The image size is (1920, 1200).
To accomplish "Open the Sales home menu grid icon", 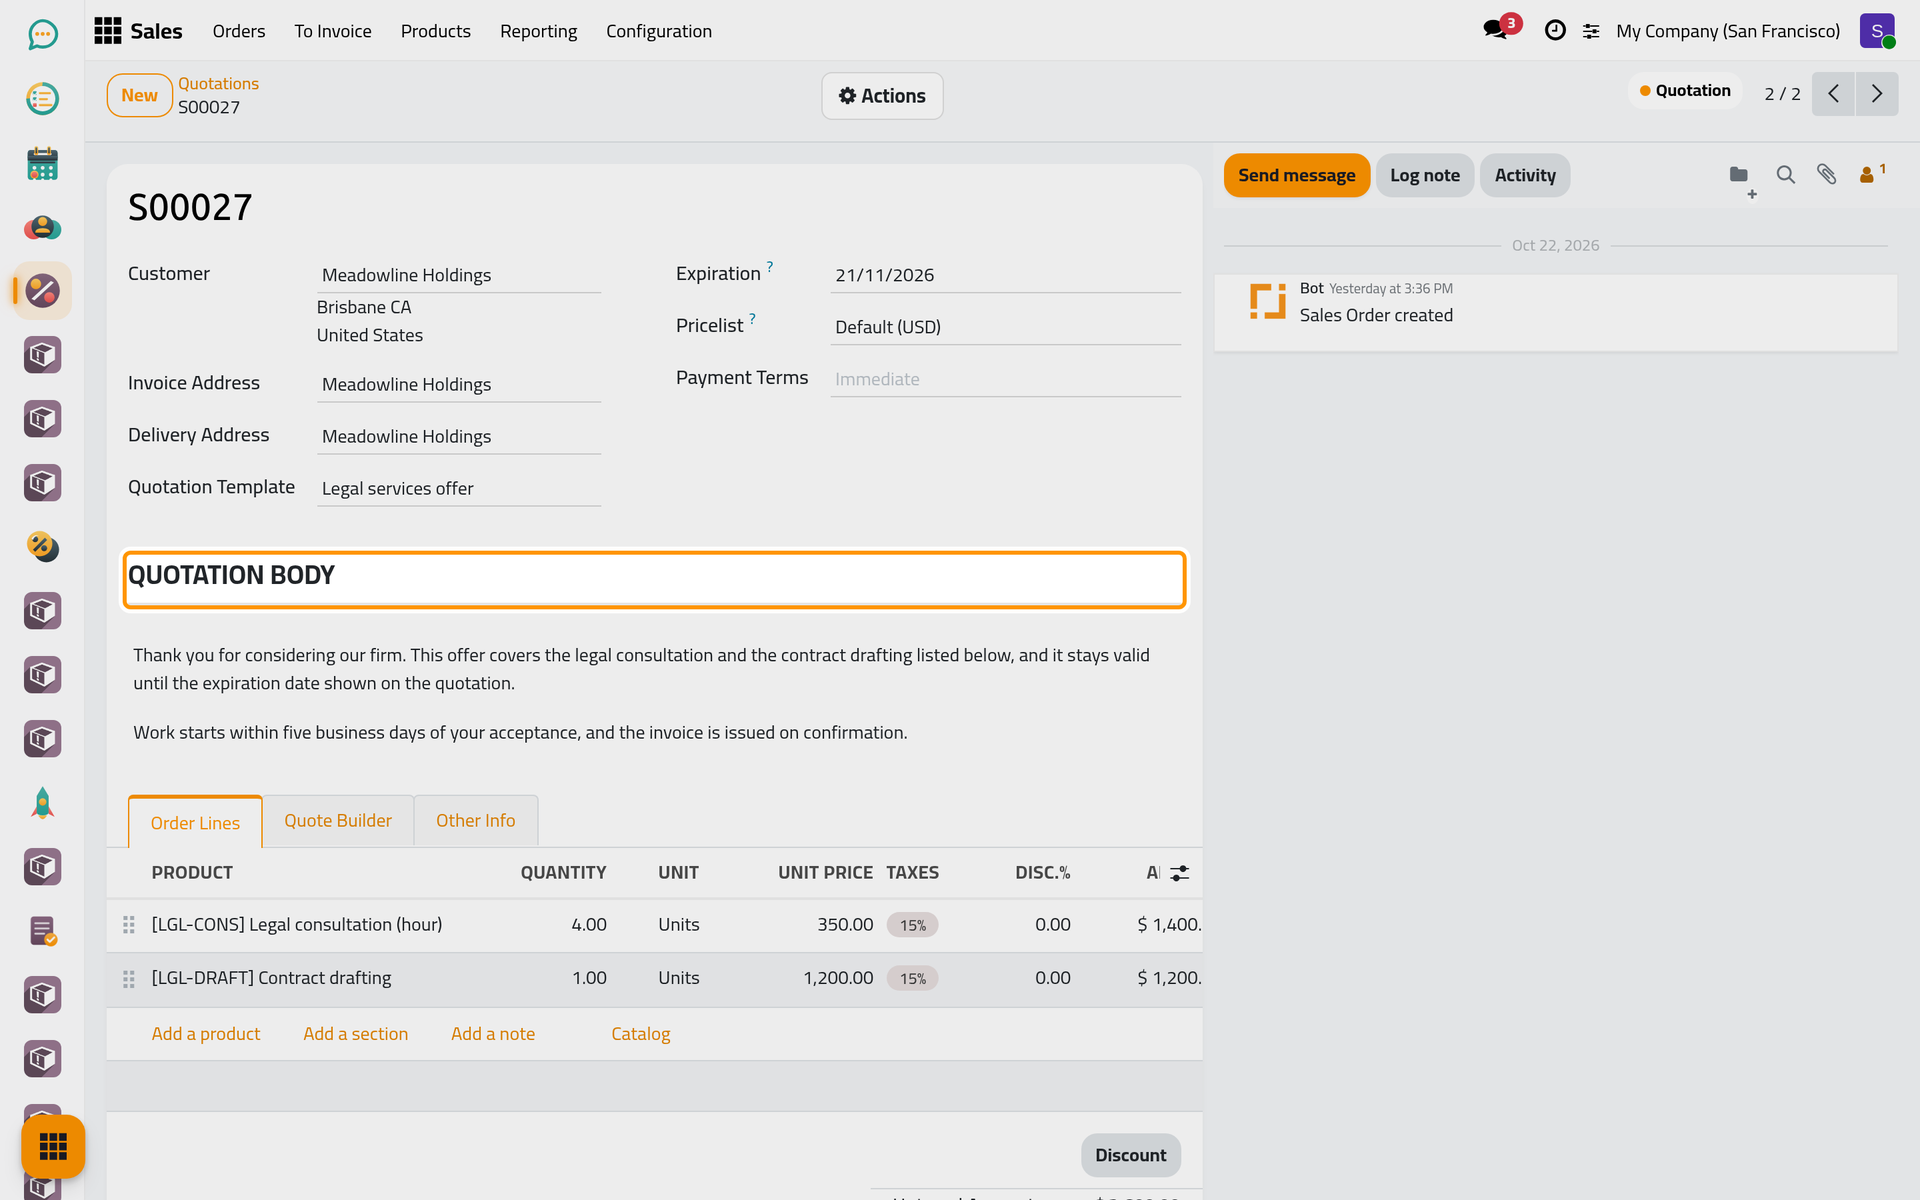I will (x=108, y=31).
